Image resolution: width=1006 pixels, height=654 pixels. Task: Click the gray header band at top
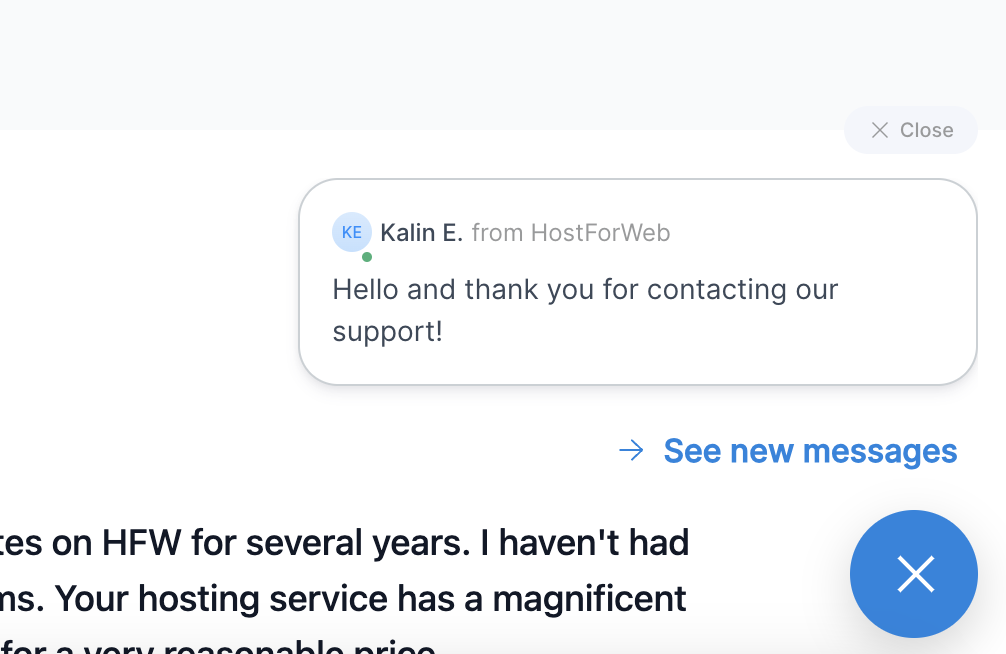(x=400, y=60)
